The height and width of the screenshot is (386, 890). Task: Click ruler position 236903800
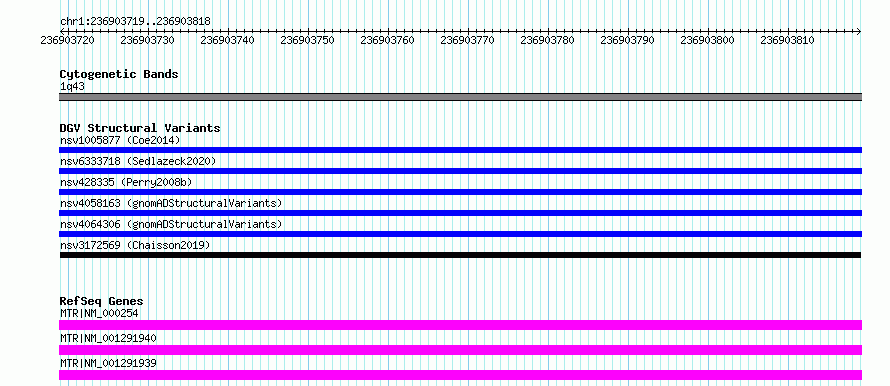point(708,40)
